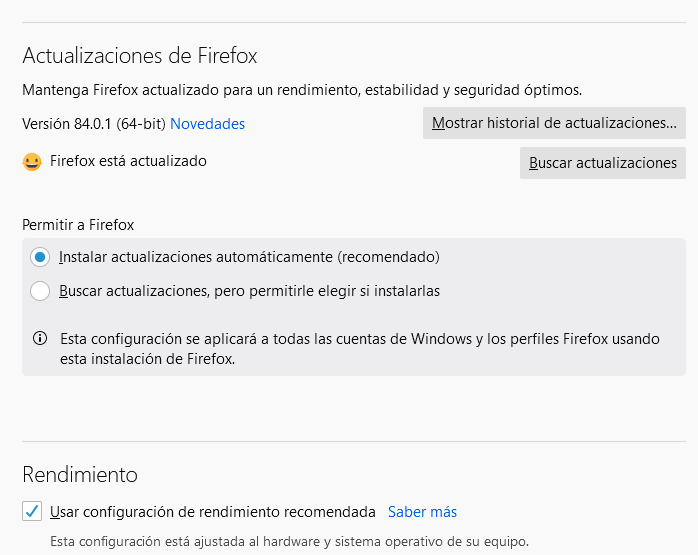
Task: Click the Buscar actualizaciones button
Action: tap(602, 162)
